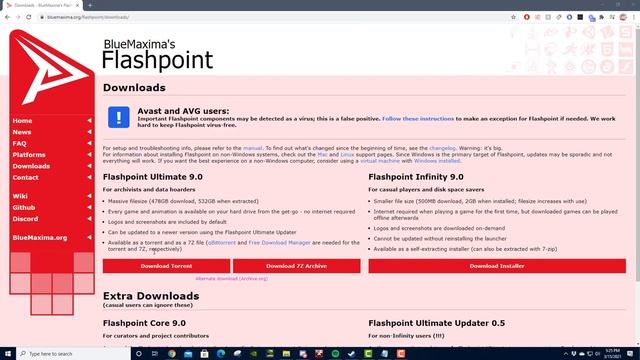Screen dimensions: 640x360
Task: Open the 'Windows installed' link
Action: tap(437, 161)
